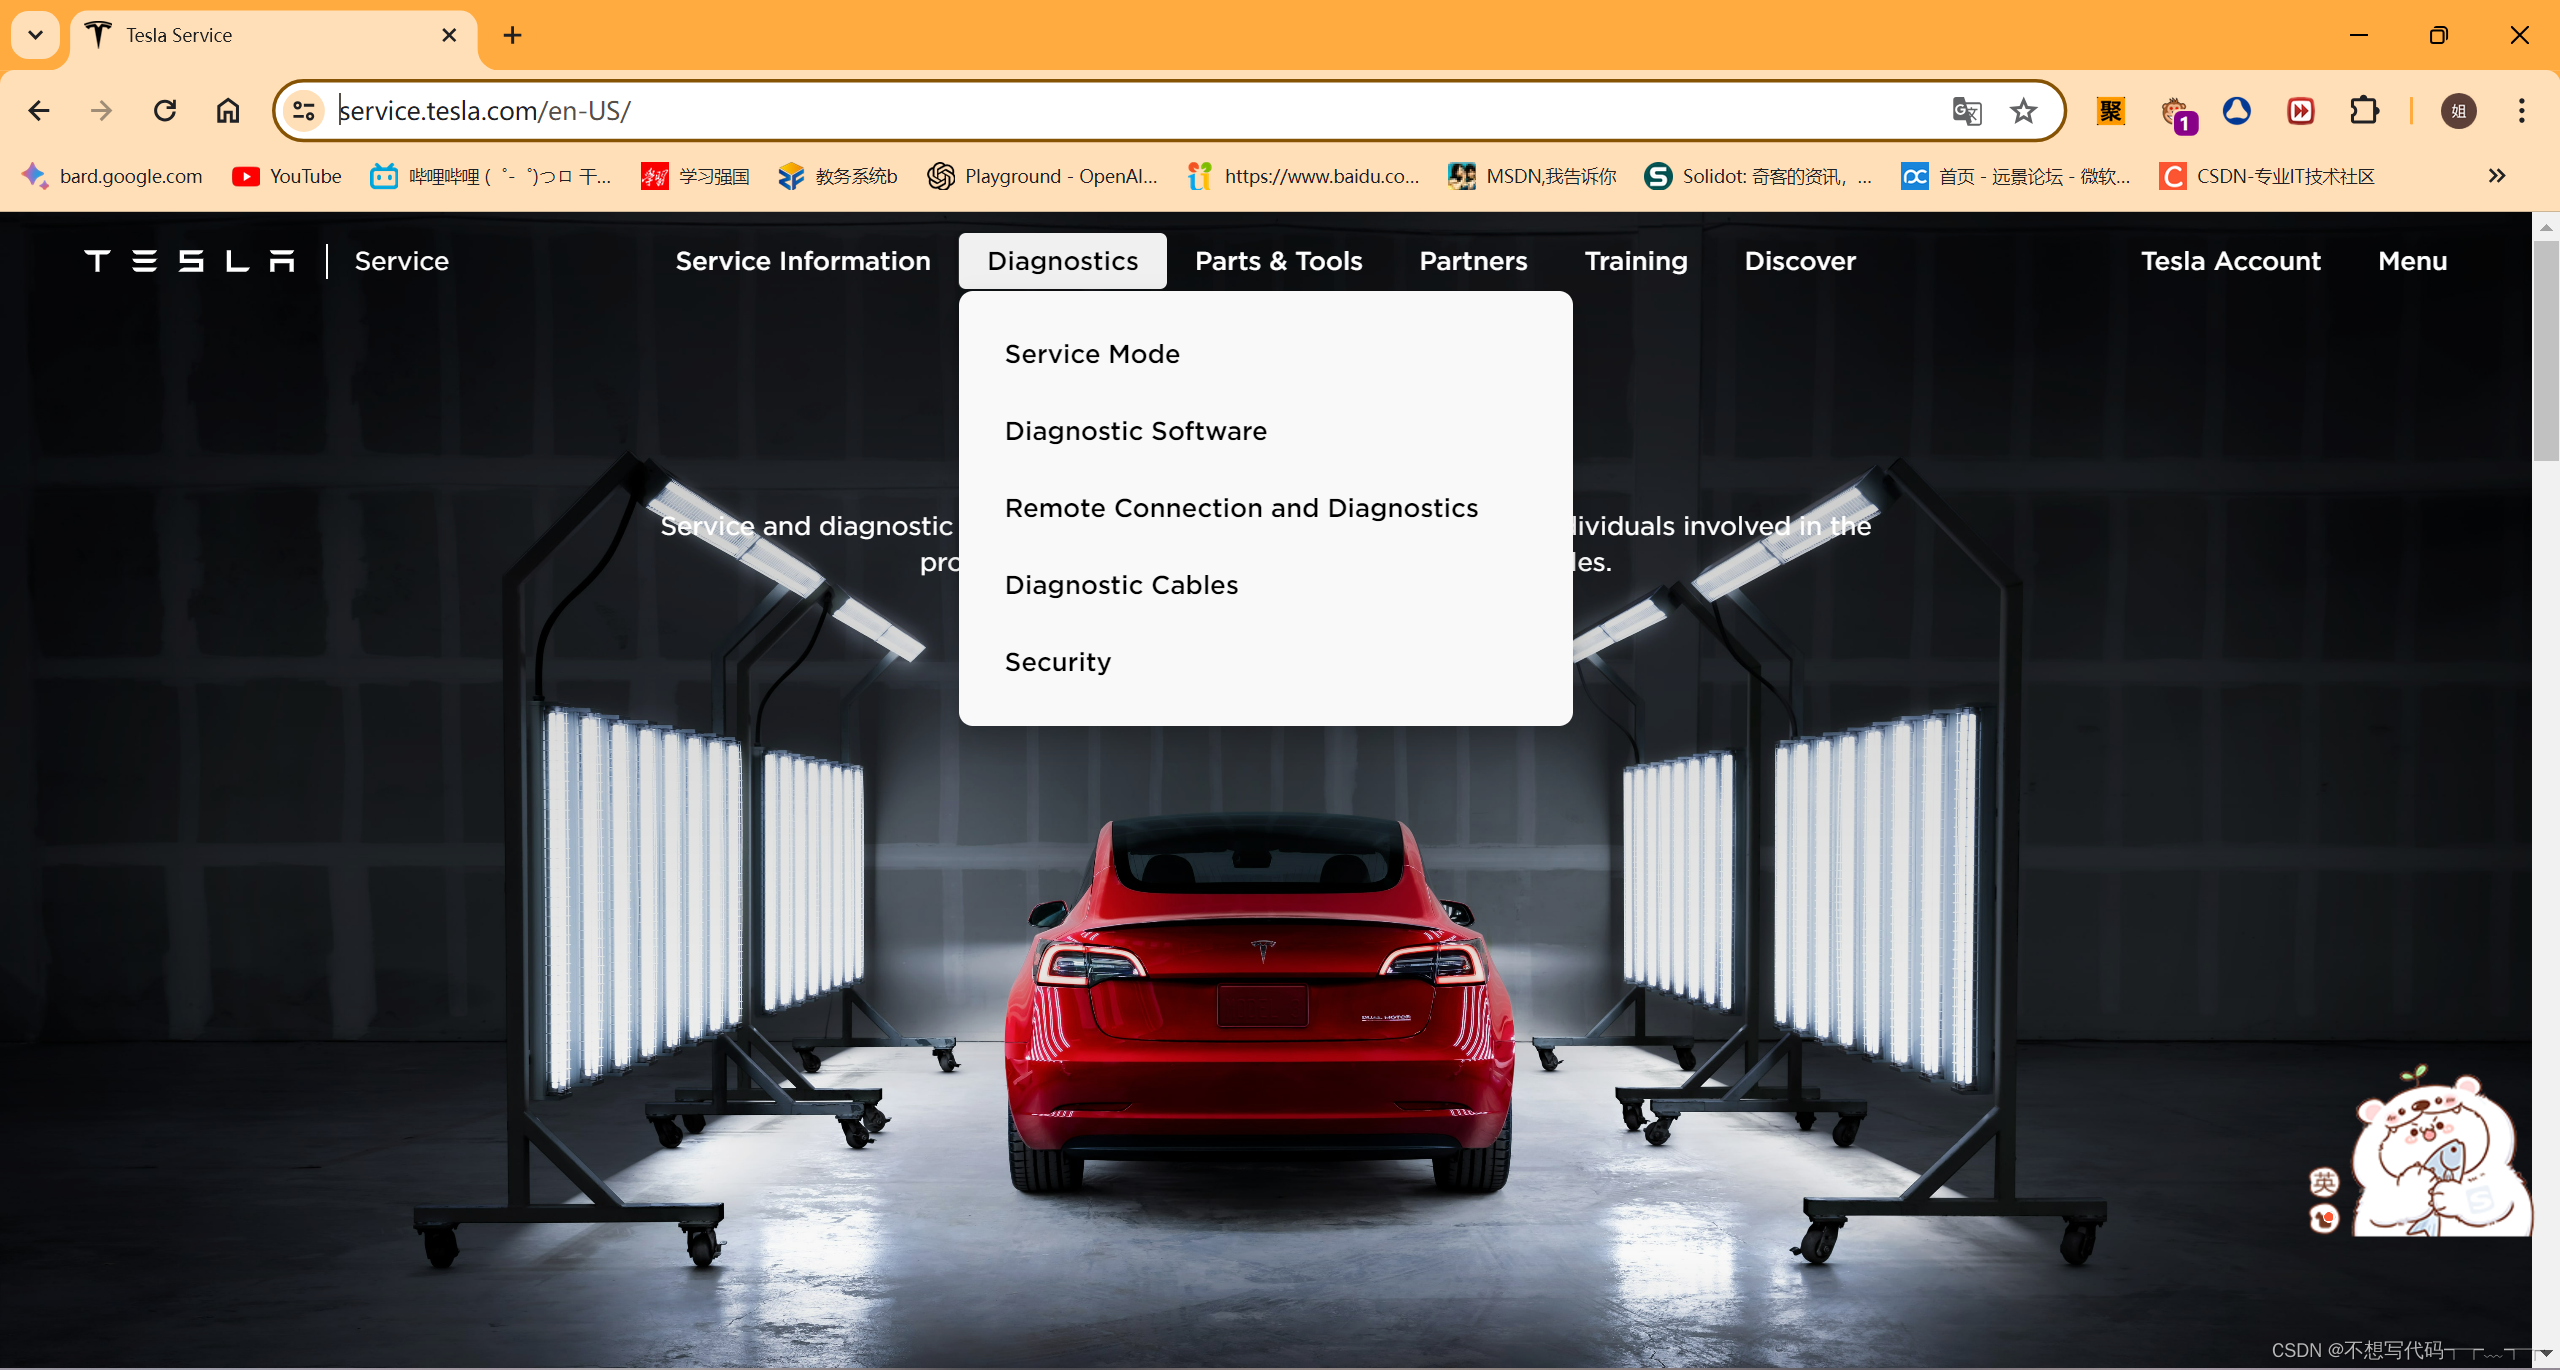Viewport: 2560px width, 1370px height.
Task: Open site information icon beside URL
Action: point(303,111)
